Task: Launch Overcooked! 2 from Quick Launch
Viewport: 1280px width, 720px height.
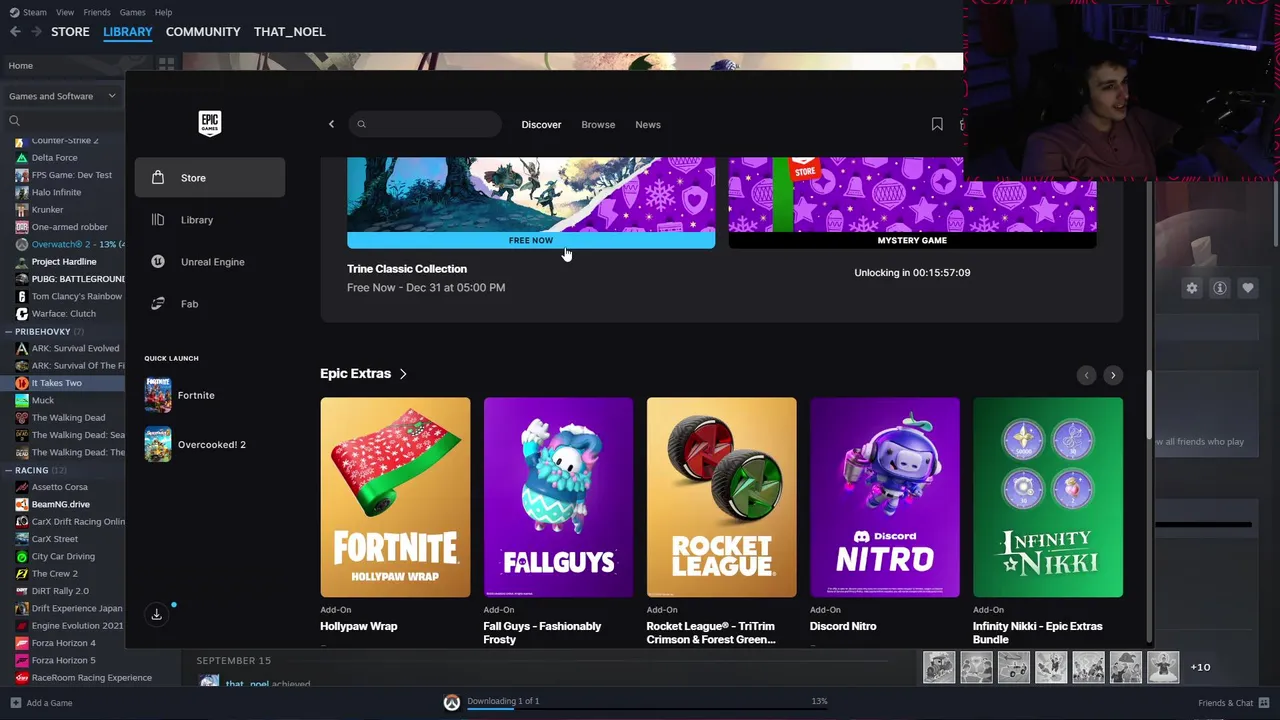Action: pos(195,444)
